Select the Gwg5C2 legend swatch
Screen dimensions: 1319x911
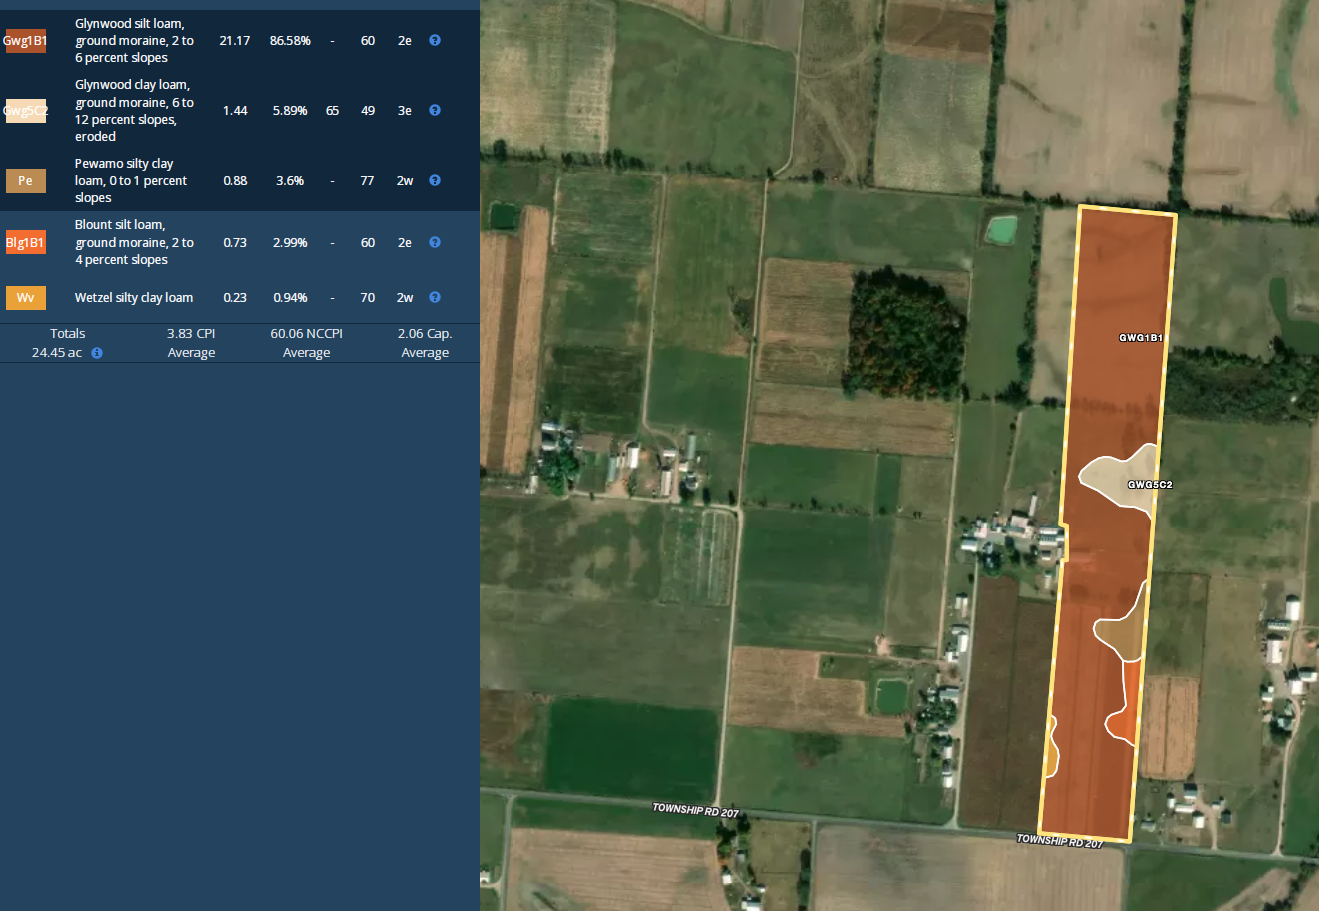[25, 111]
